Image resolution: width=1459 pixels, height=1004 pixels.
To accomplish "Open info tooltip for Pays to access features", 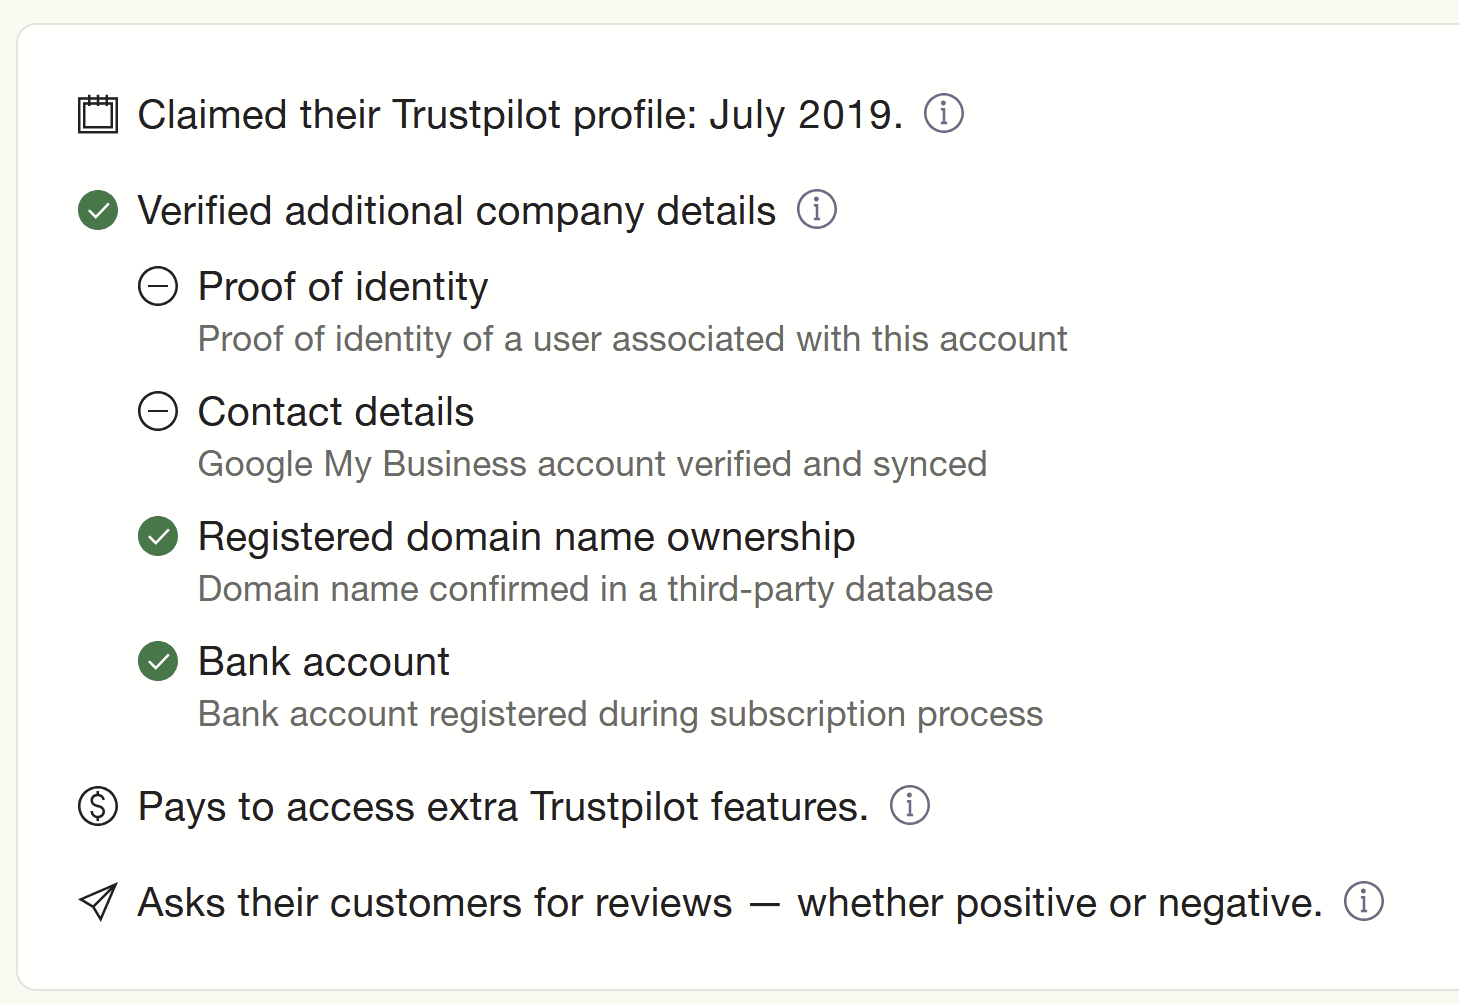I will [909, 805].
